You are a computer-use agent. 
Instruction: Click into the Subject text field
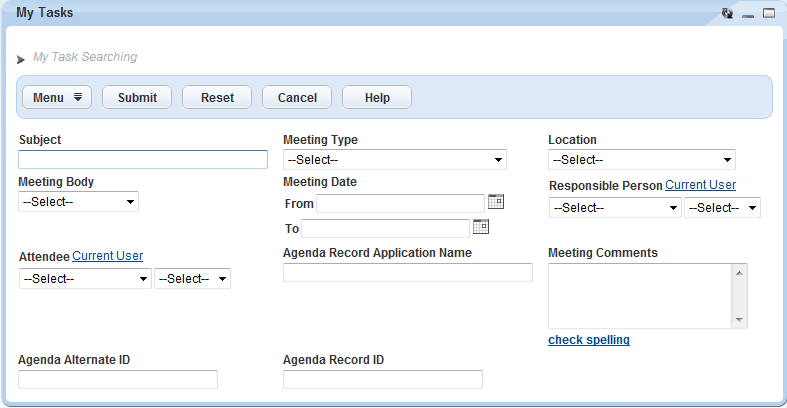click(143, 160)
